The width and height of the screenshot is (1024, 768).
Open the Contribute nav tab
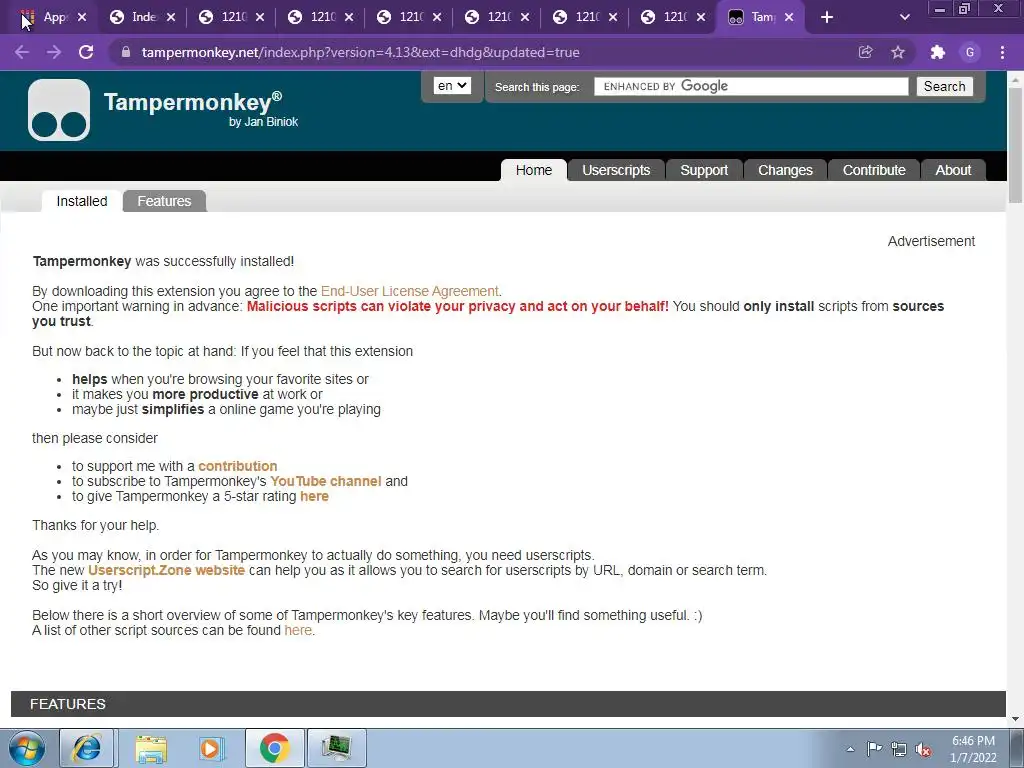874,170
